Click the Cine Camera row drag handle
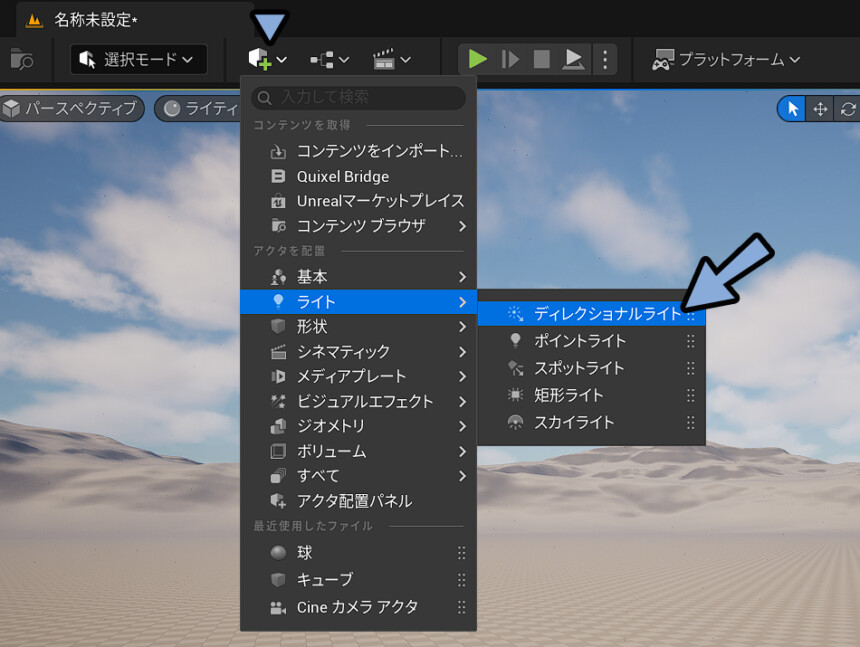 pyautogui.click(x=462, y=607)
